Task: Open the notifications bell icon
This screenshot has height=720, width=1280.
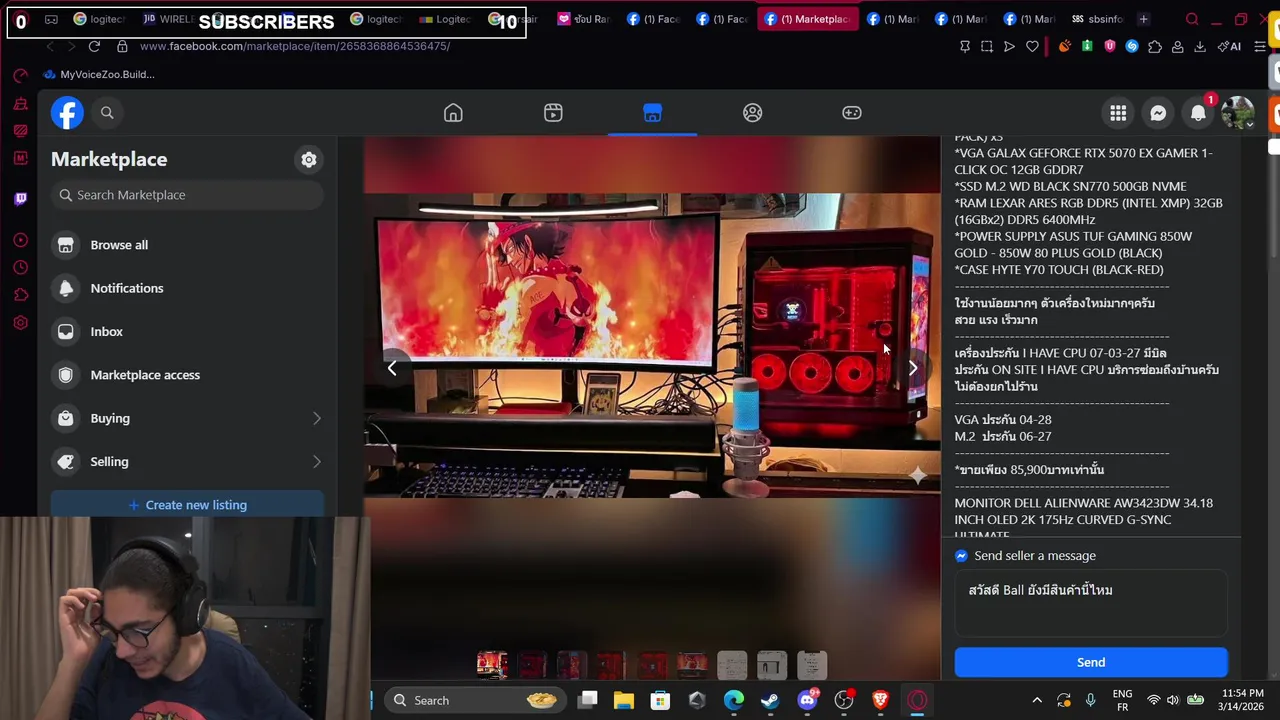Action: (1198, 113)
